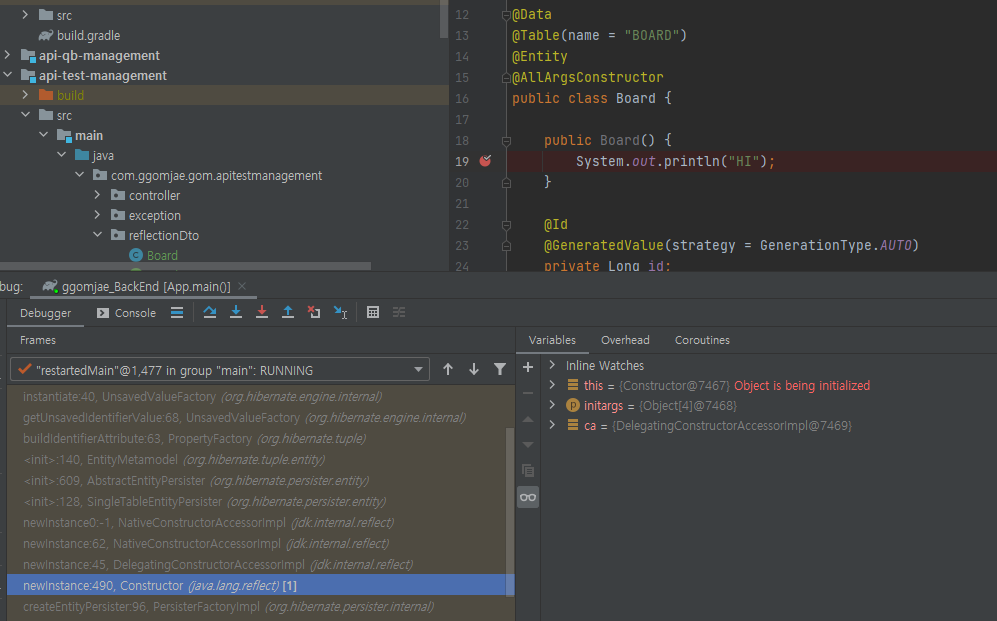Move watch up in Variables panel

coord(528,419)
